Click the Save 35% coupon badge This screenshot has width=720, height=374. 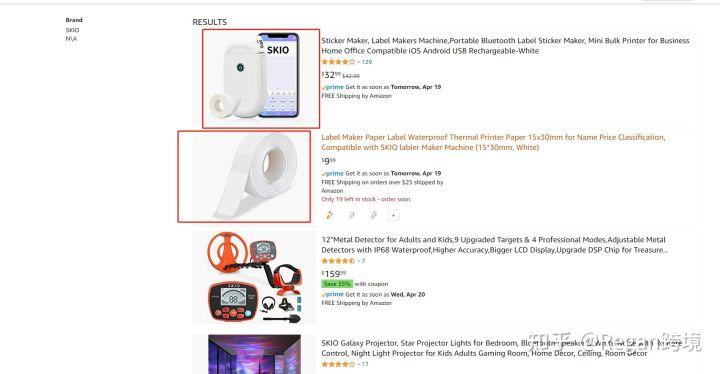337,283
